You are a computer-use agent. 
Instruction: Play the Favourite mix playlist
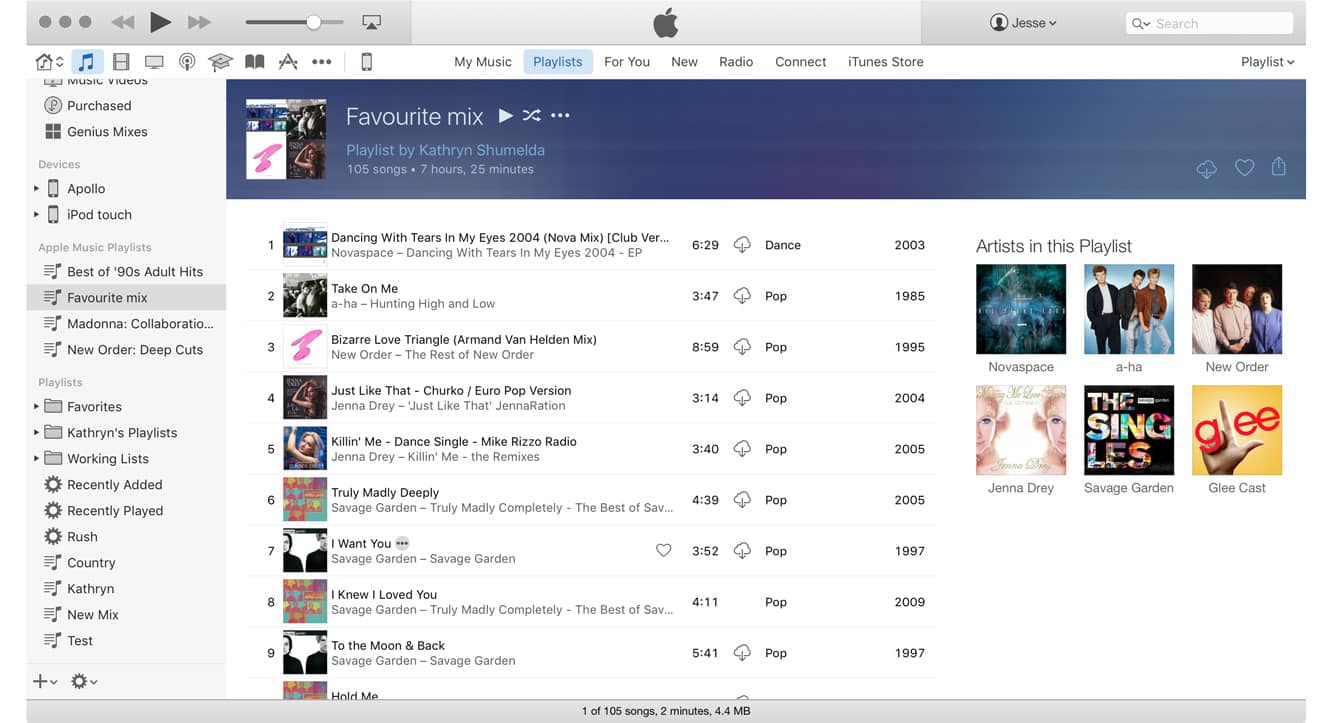pyautogui.click(x=506, y=116)
